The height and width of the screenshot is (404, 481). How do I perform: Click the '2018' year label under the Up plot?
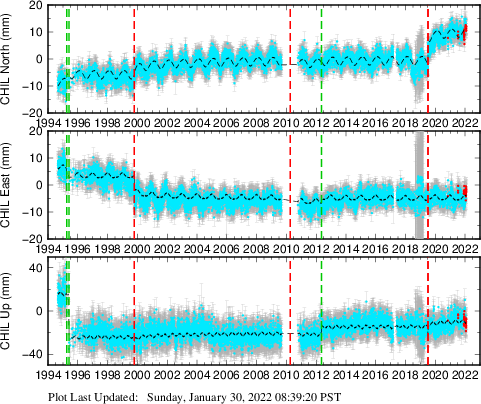[405, 375]
